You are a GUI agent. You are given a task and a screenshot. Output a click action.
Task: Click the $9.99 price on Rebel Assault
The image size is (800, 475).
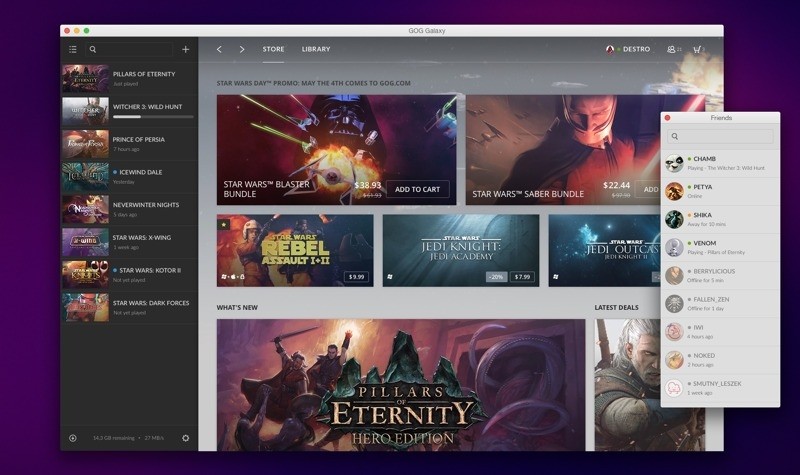(356, 277)
